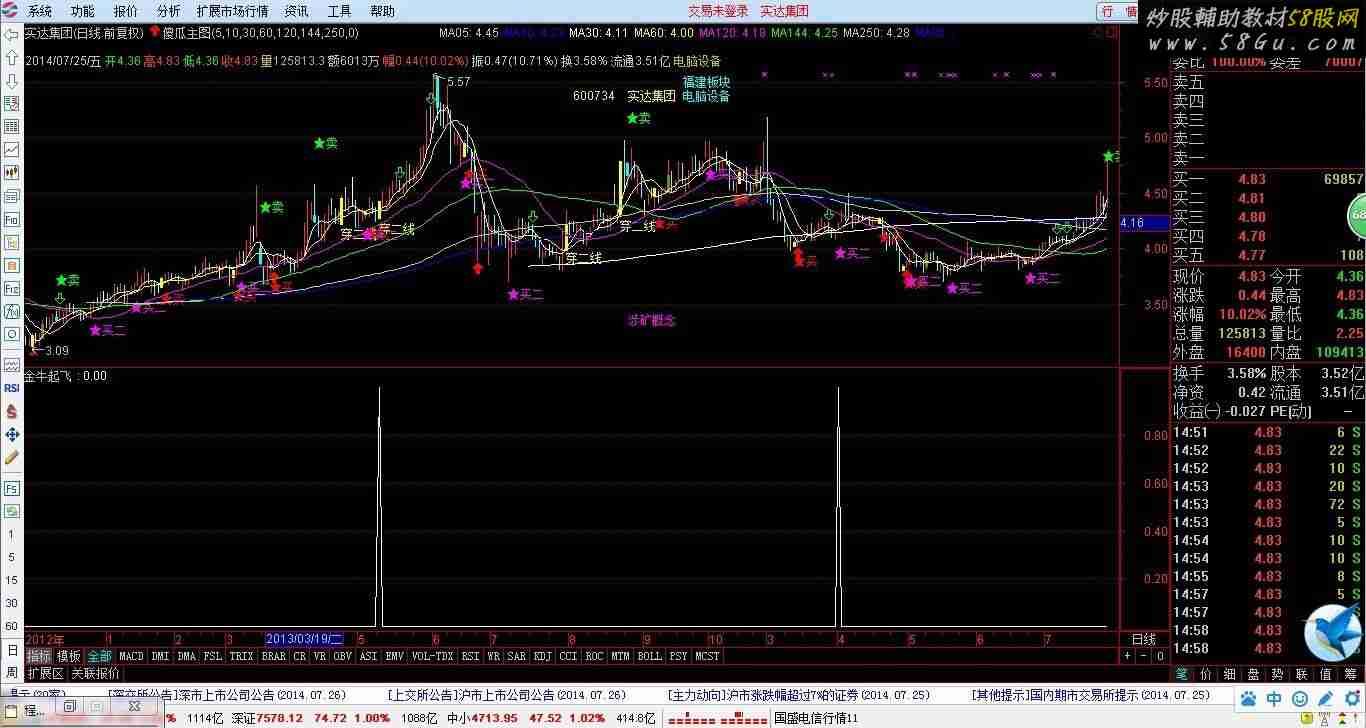Toggle the 中 Chinese input mode
The height and width of the screenshot is (728, 1366).
pyautogui.click(x=1275, y=698)
